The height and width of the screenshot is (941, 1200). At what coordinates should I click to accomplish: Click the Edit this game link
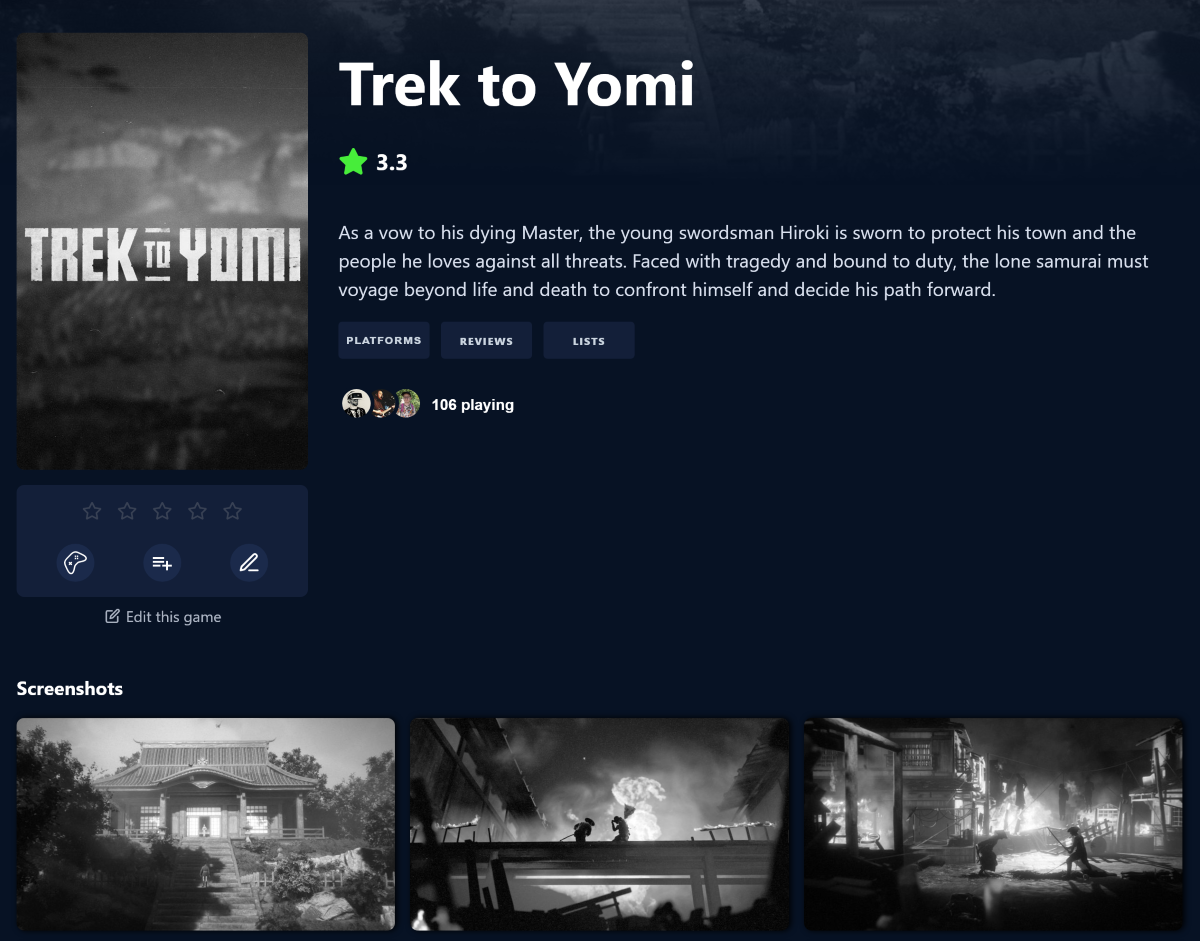(x=163, y=617)
